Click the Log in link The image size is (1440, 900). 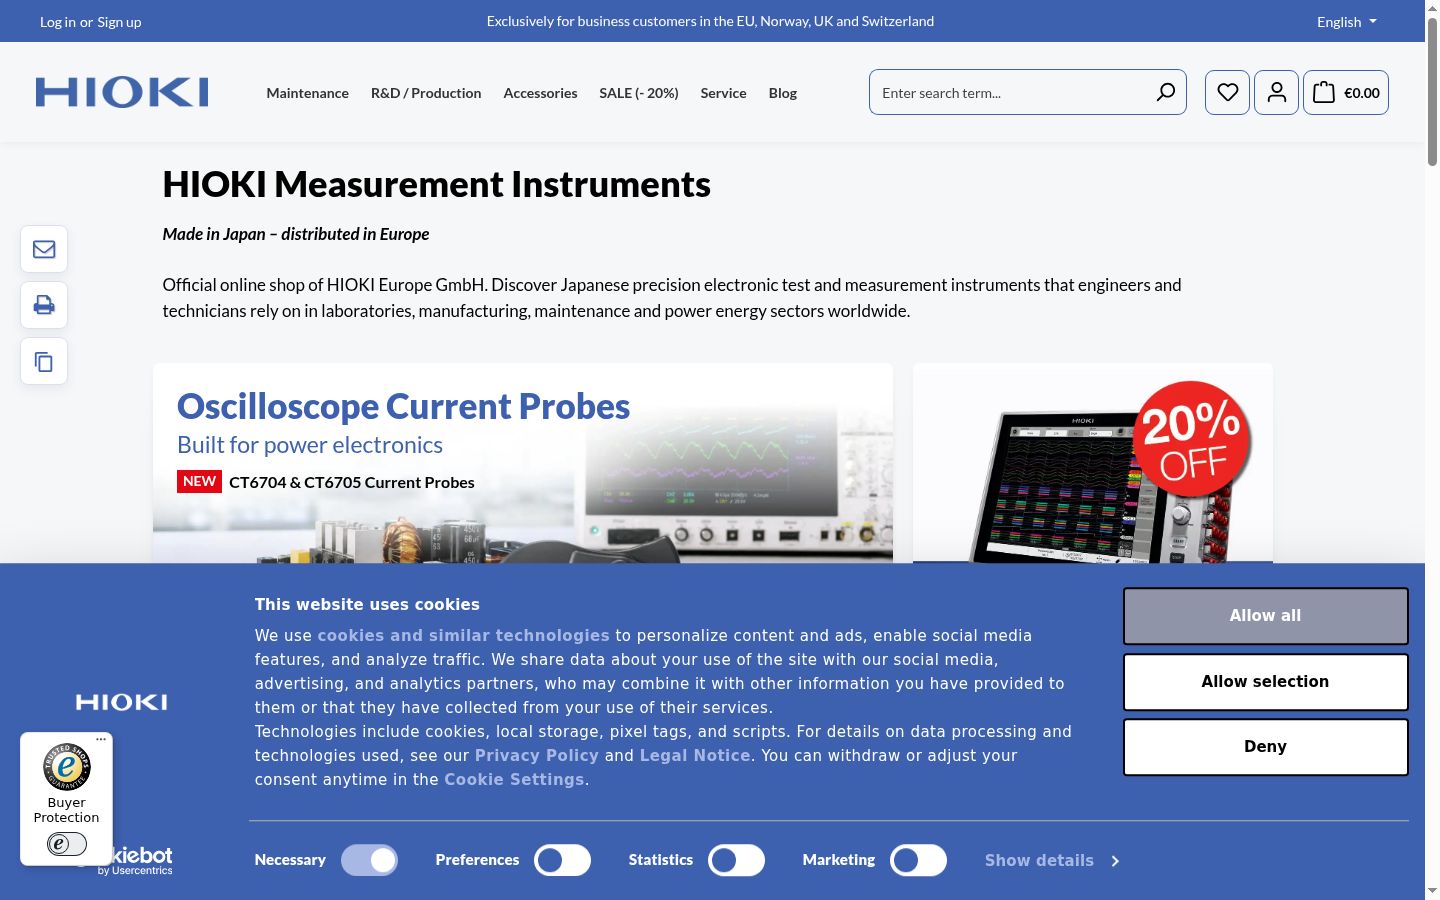[x=58, y=22]
